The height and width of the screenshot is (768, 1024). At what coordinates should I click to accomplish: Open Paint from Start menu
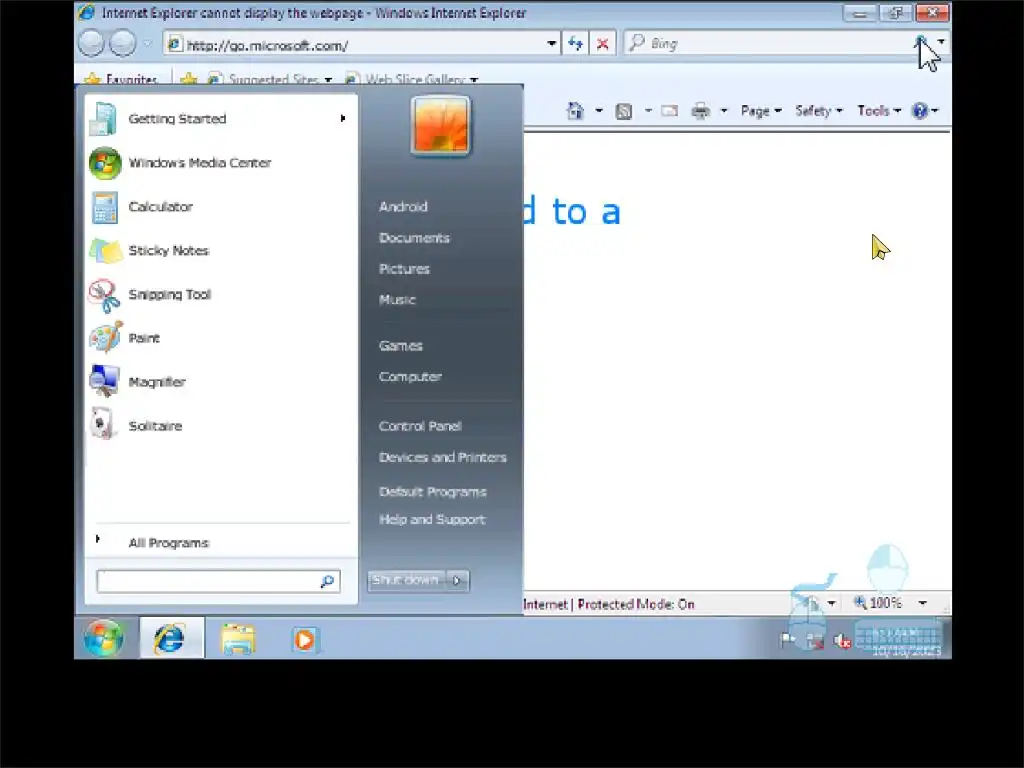tap(221, 338)
